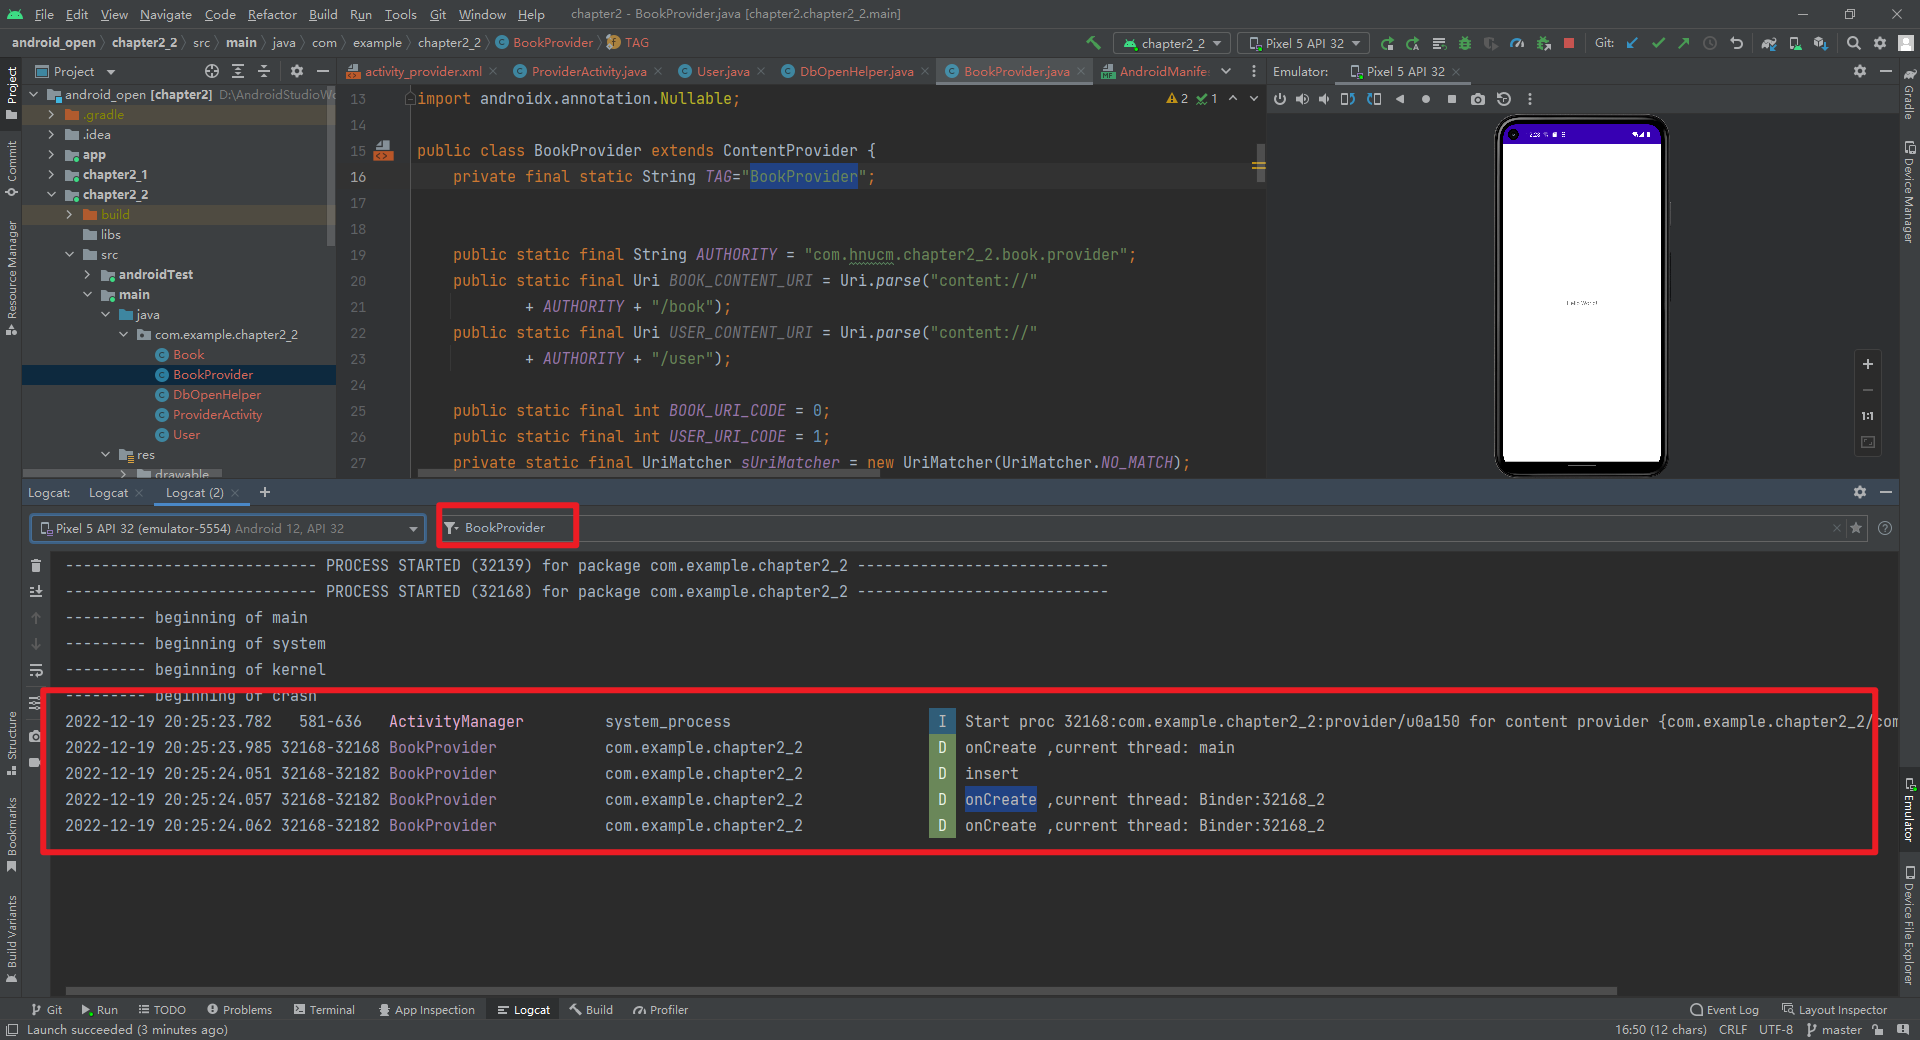Expand the chapter2_1 module folder

(51, 175)
